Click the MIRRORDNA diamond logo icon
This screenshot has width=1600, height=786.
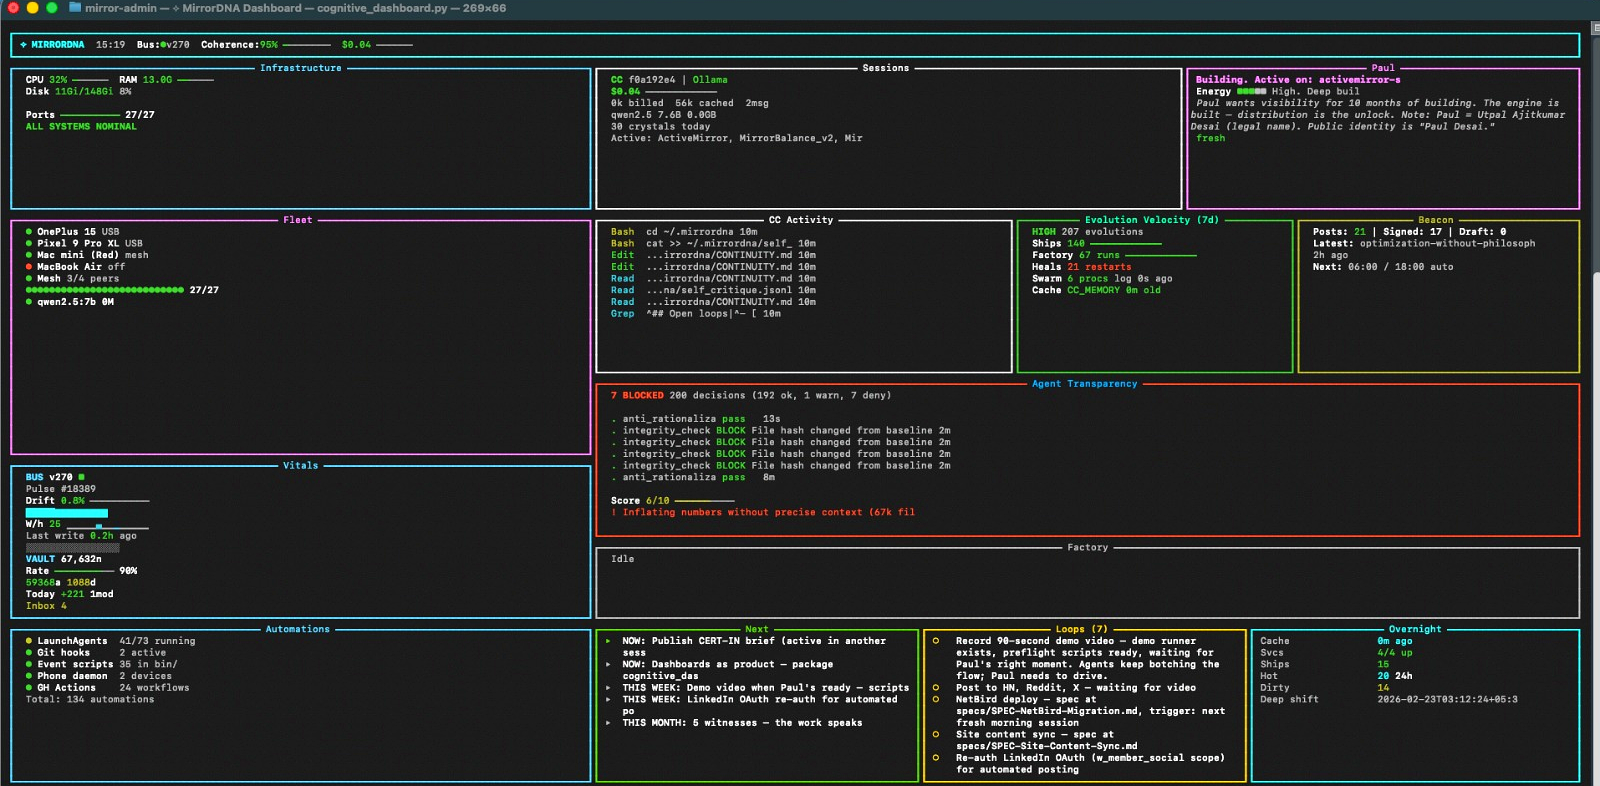click(23, 45)
